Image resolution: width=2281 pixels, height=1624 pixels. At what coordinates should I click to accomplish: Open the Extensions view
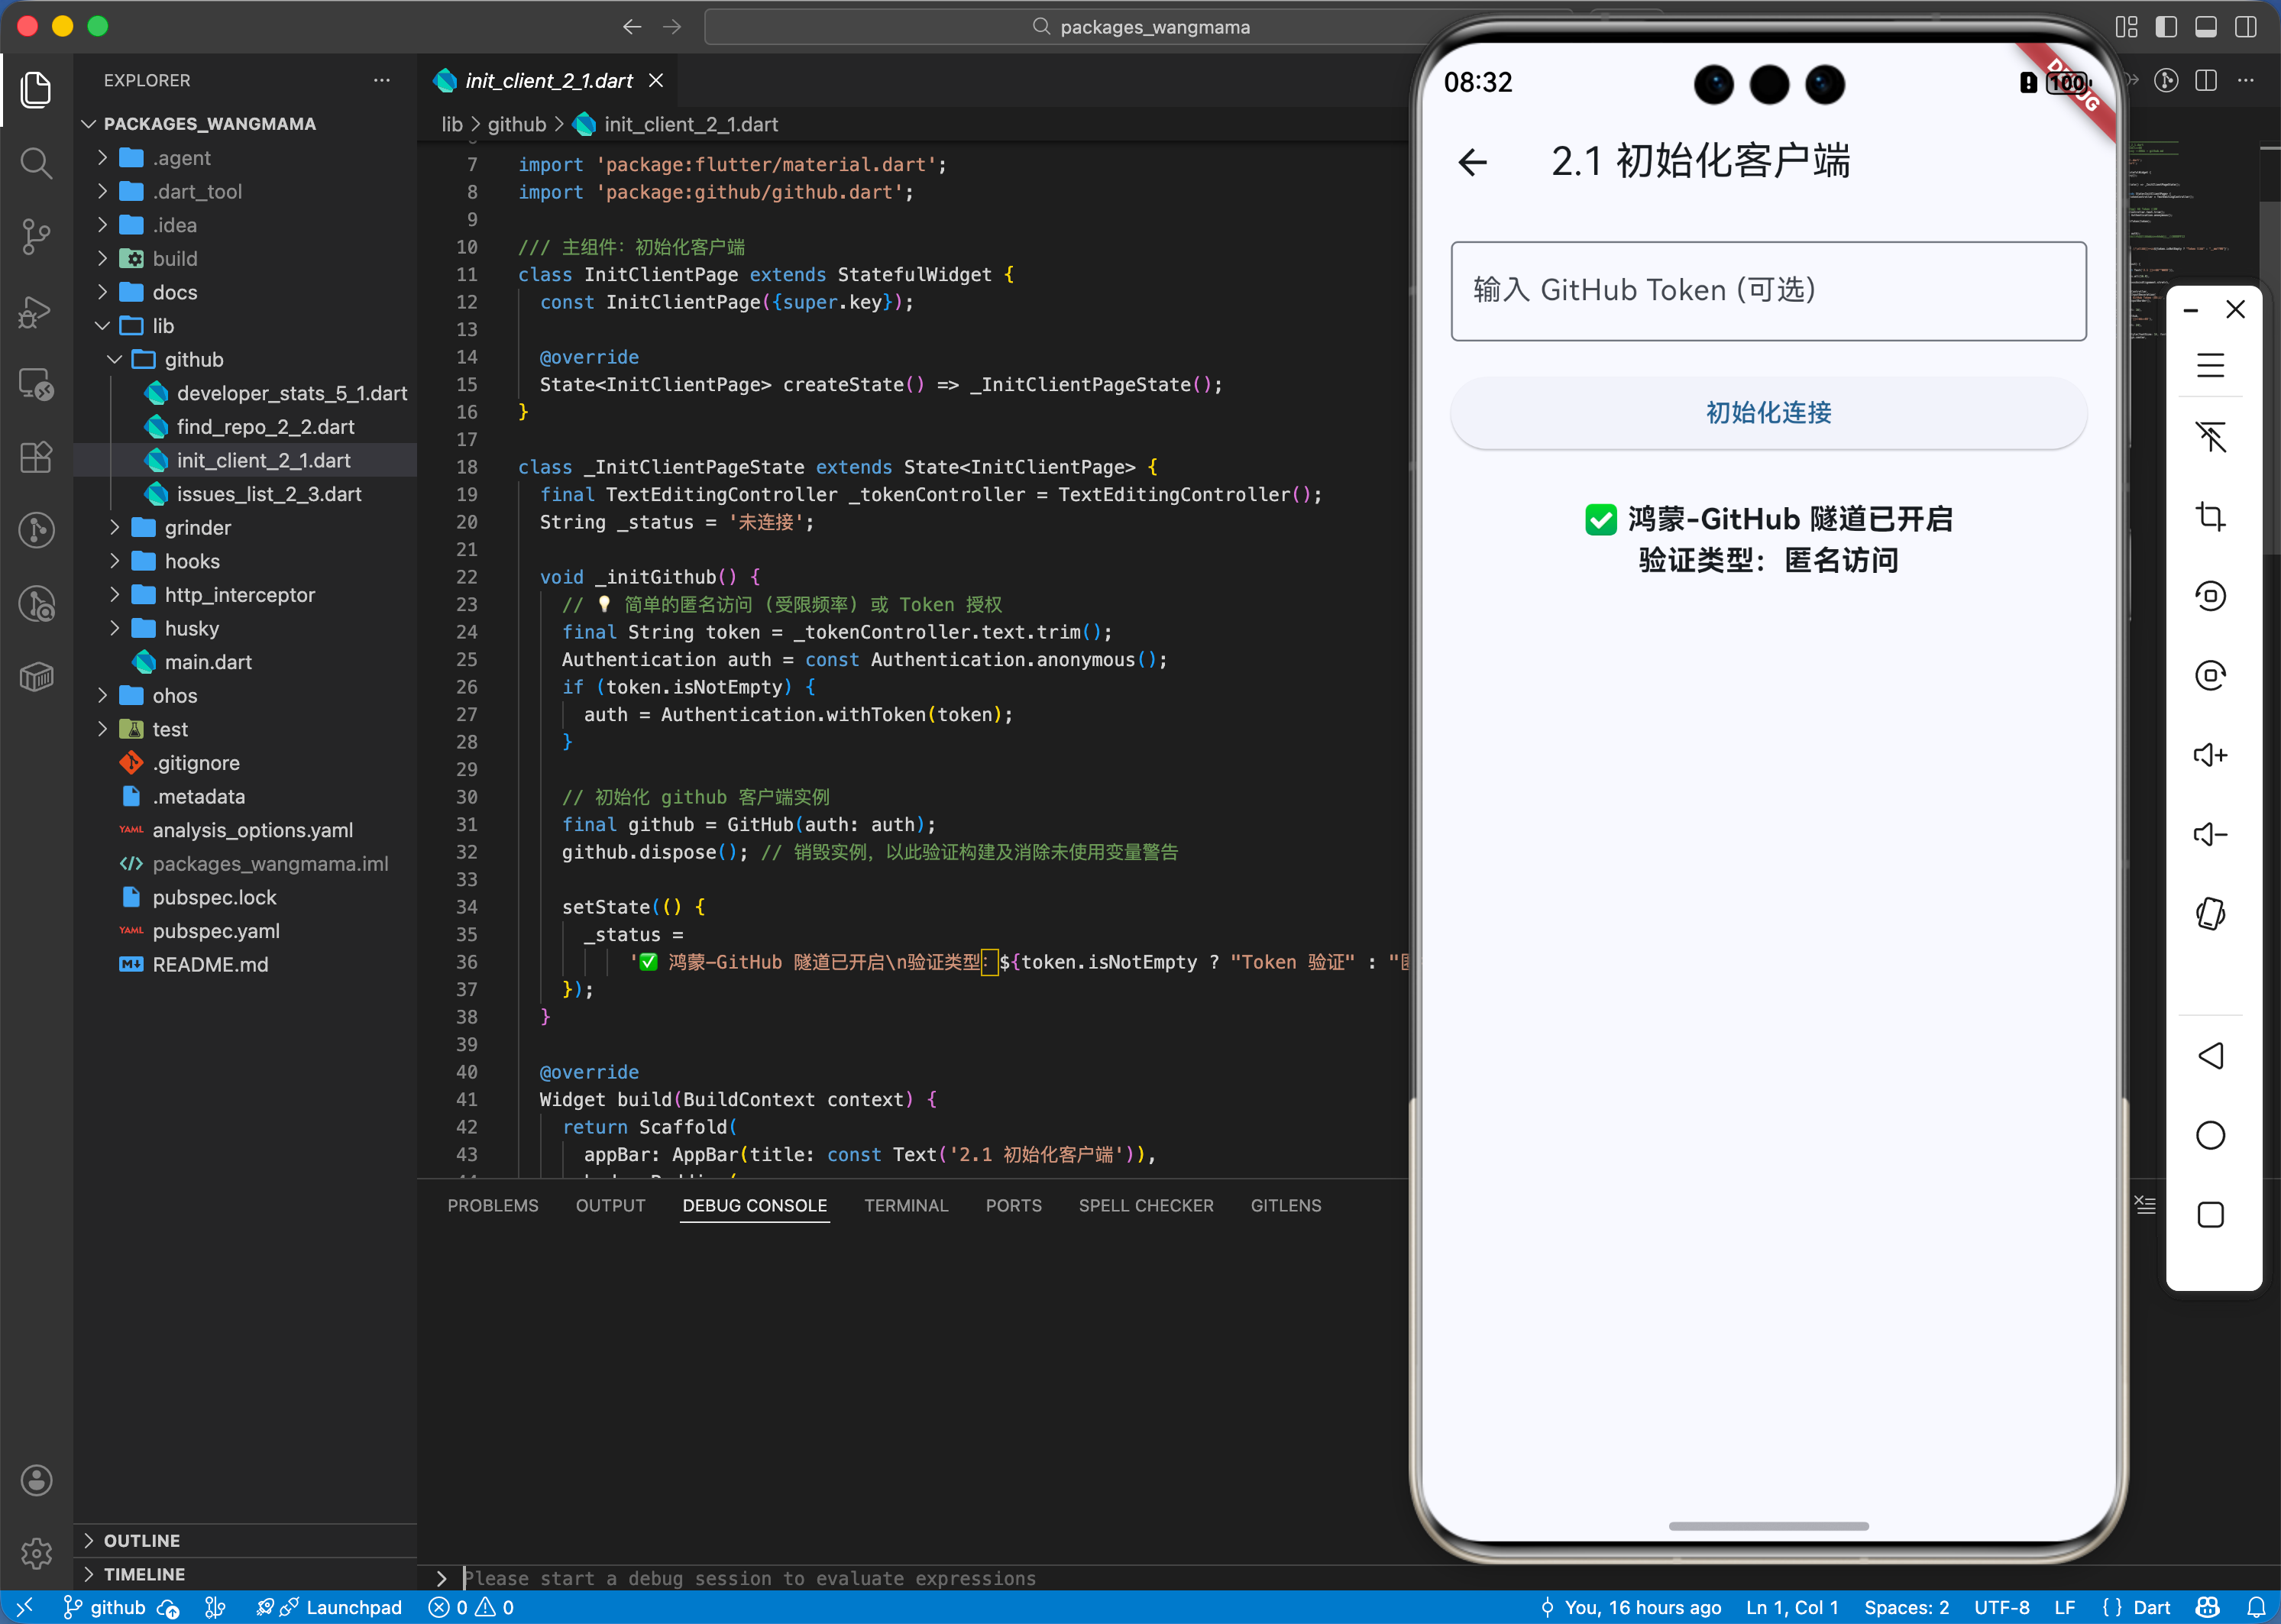[x=36, y=457]
